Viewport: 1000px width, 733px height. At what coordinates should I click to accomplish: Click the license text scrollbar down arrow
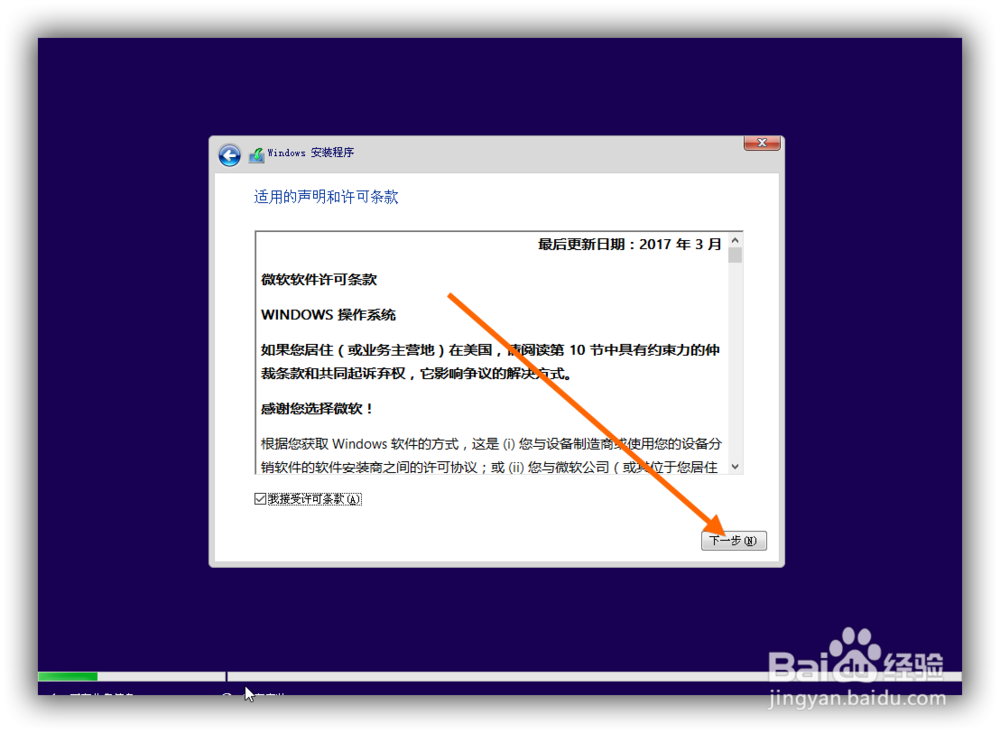click(x=735, y=466)
